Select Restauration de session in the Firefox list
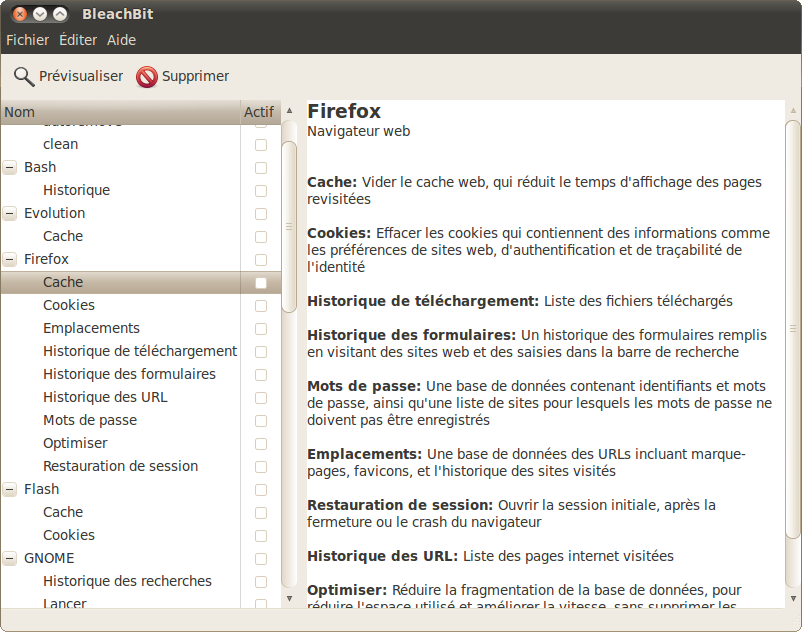The image size is (802, 632). [x=120, y=466]
